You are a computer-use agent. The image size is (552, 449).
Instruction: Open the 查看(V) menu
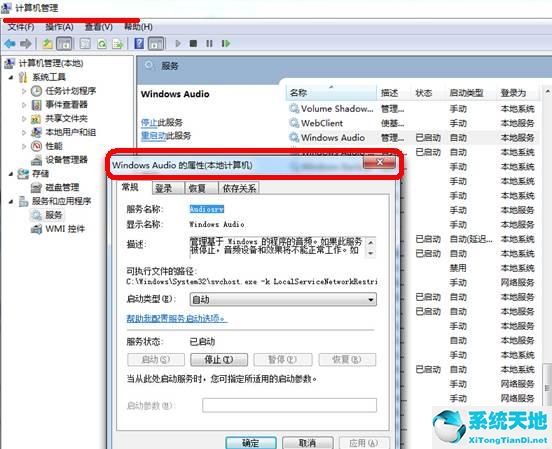pyautogui.click(x=99, y=27)
